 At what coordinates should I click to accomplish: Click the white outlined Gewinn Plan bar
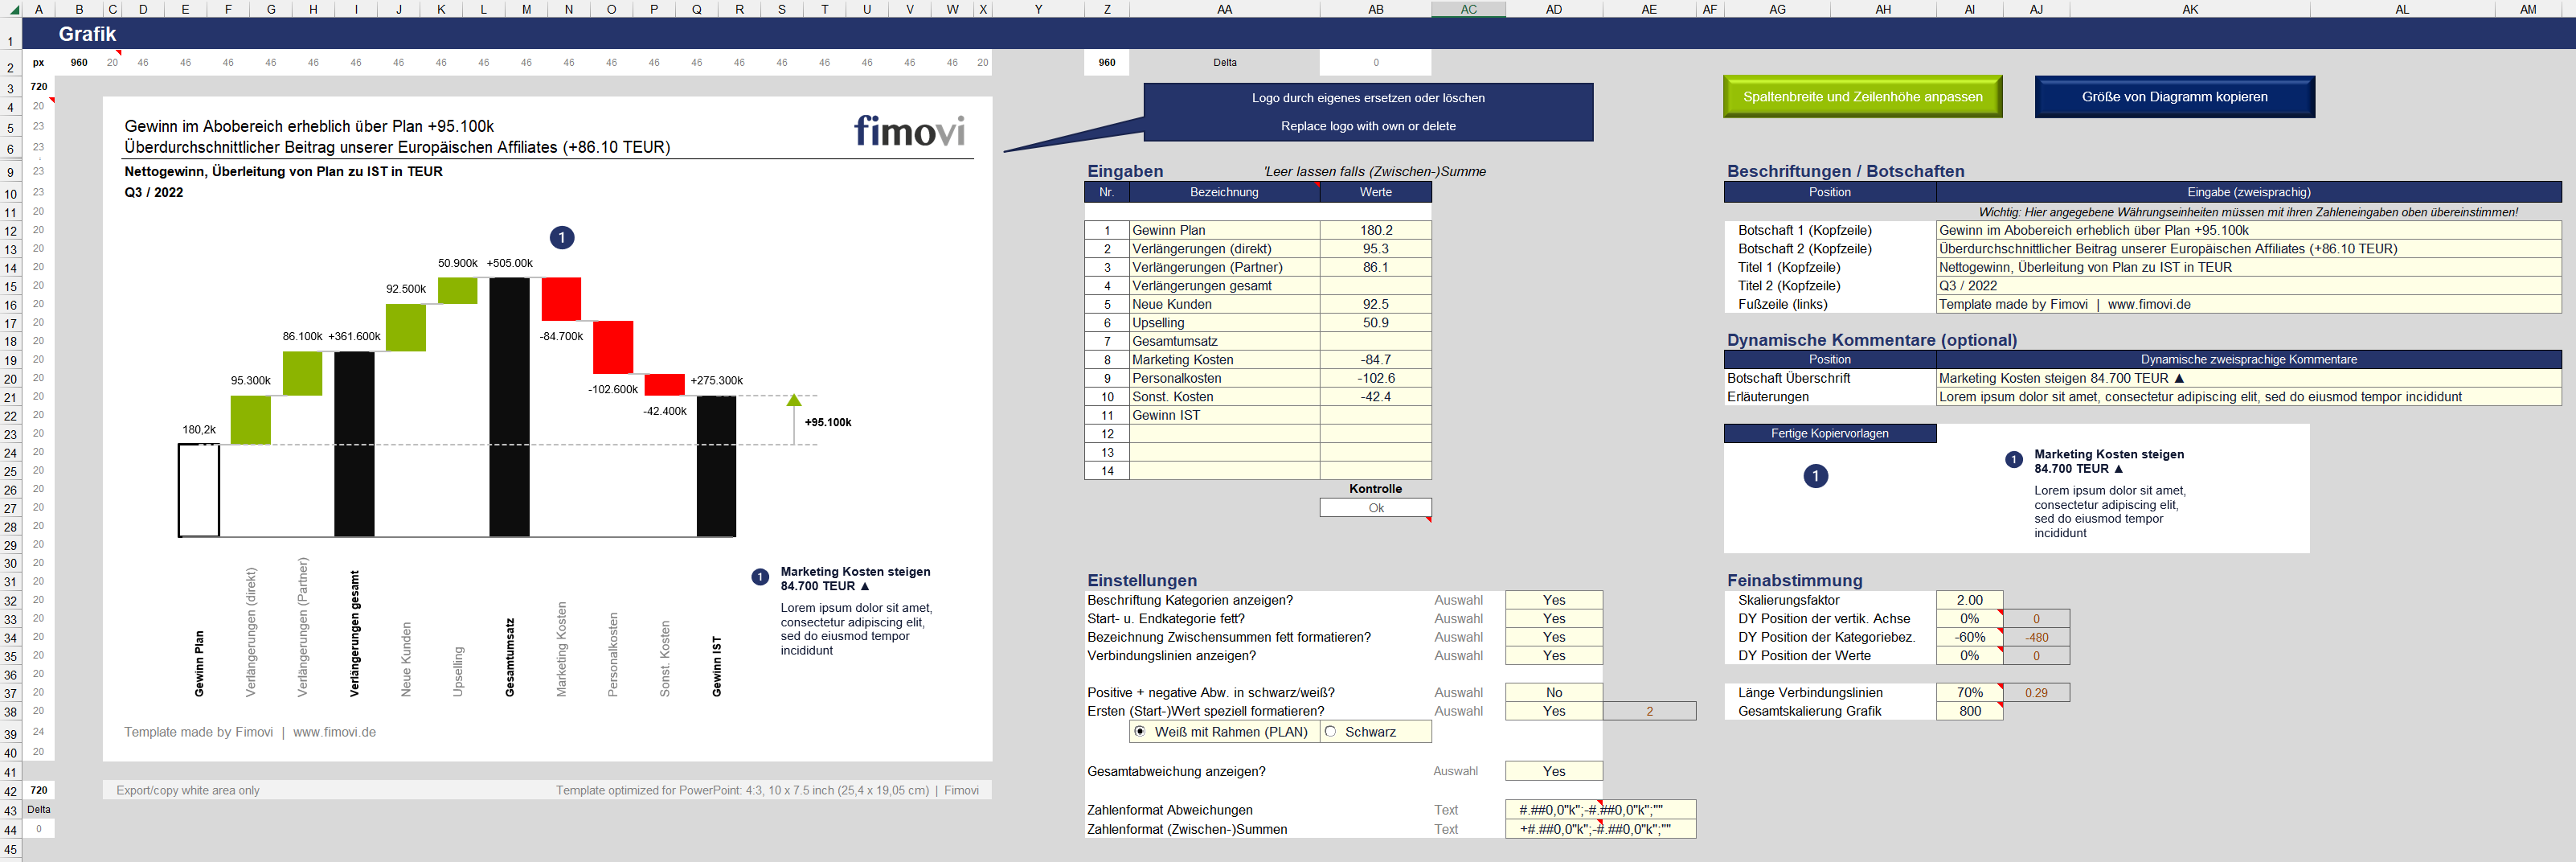coord(199,490)
